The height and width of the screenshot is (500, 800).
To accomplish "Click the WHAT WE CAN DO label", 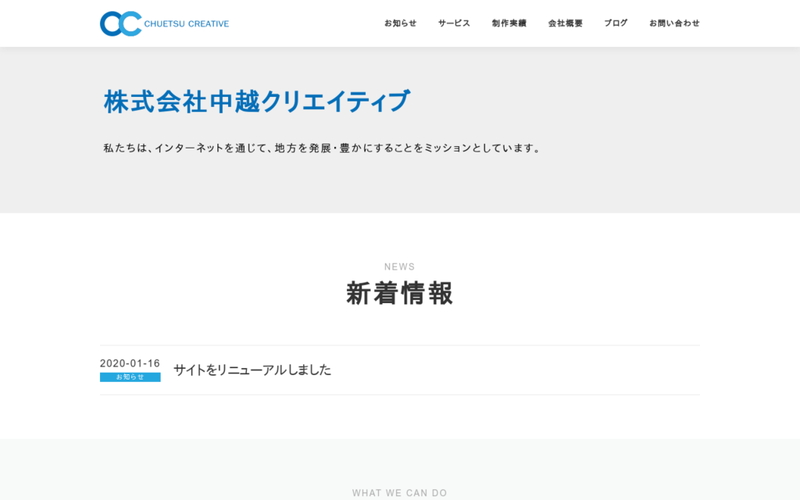I will coord(399,493).
